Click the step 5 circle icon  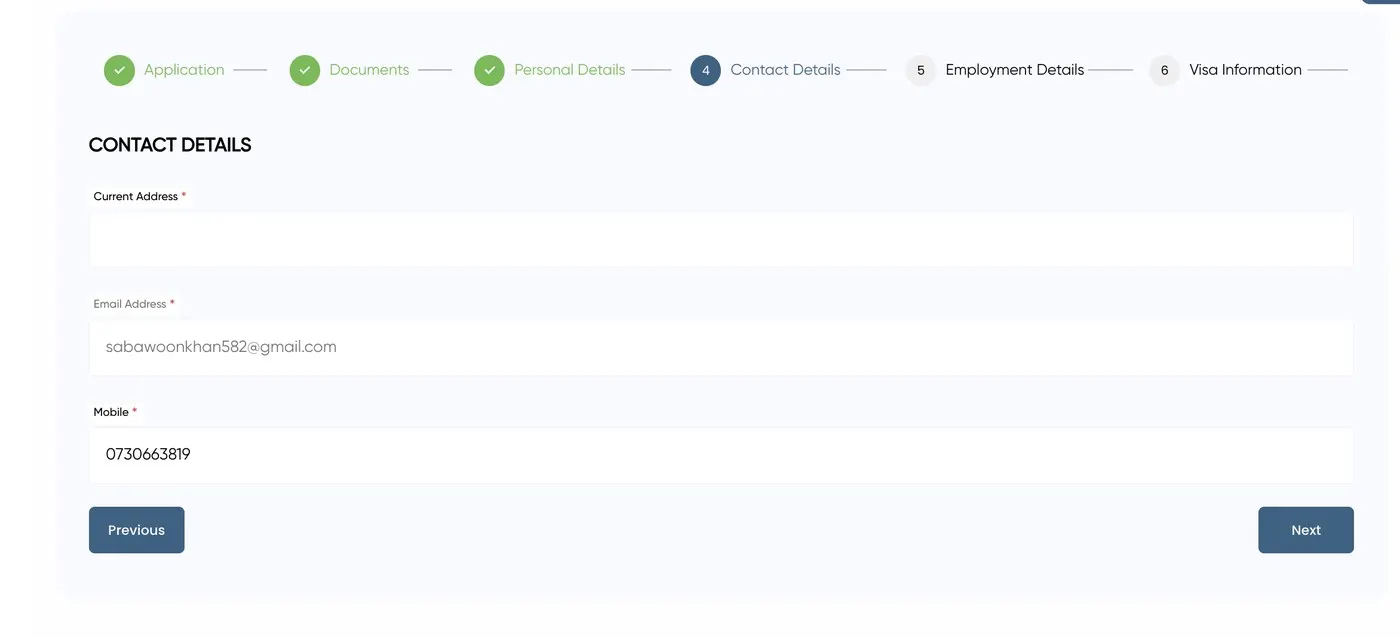(921, 70)
